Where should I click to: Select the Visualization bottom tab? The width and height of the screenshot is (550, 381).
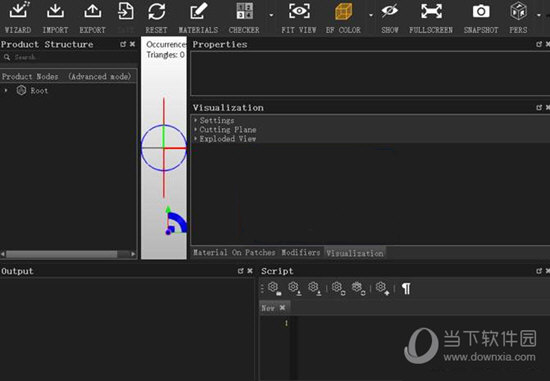tap(355, 253)
